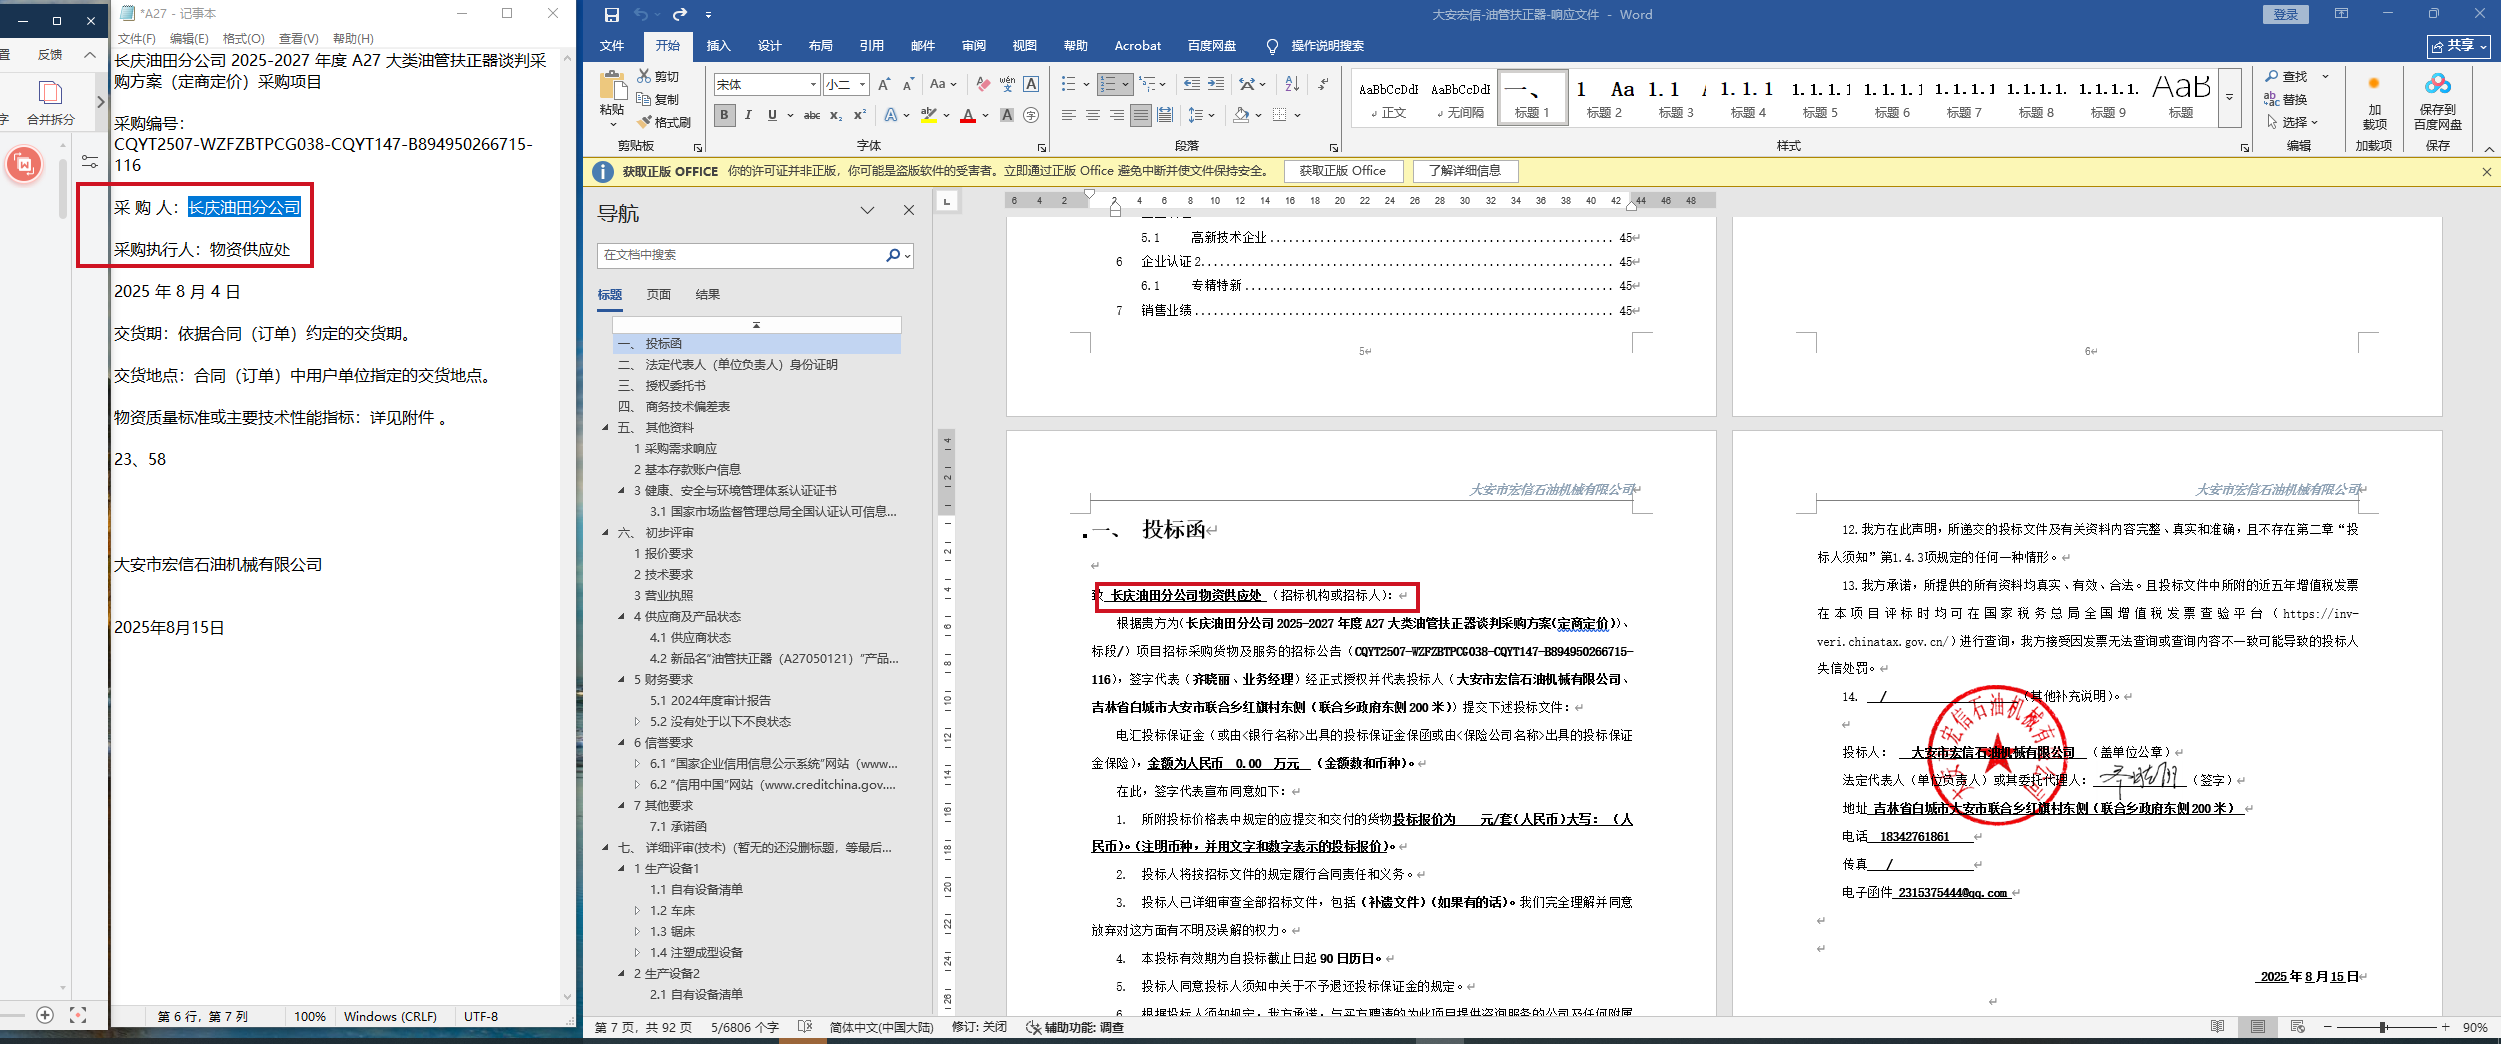The width and height of the screenshot is (2501, 1044).
Task: Open the font name dropdown showing 宋体
Action: tap(766, 85)
